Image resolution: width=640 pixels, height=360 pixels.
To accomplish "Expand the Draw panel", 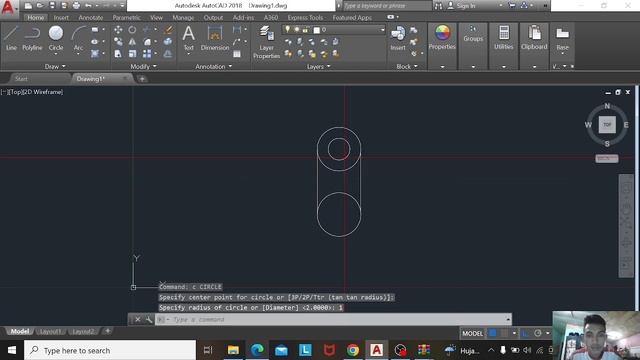I will (55, 67).
